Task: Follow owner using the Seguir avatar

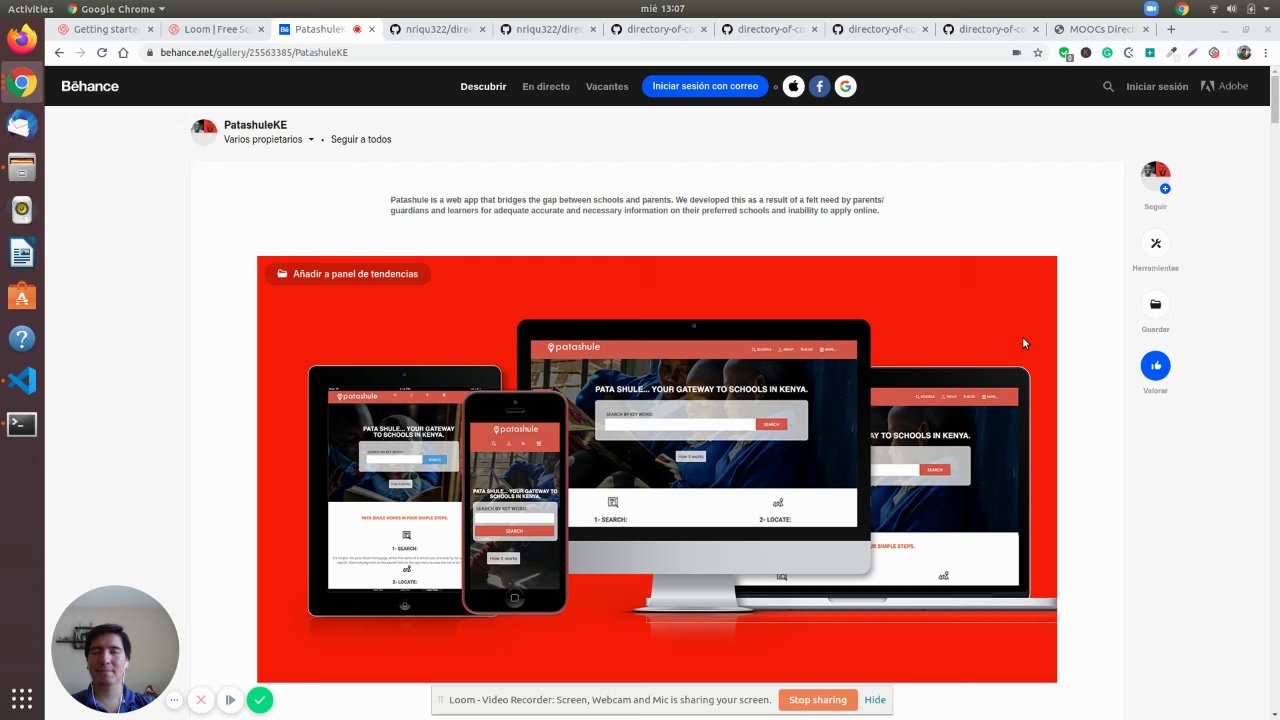Action: pyautogui.click(x=1155, y=177)
